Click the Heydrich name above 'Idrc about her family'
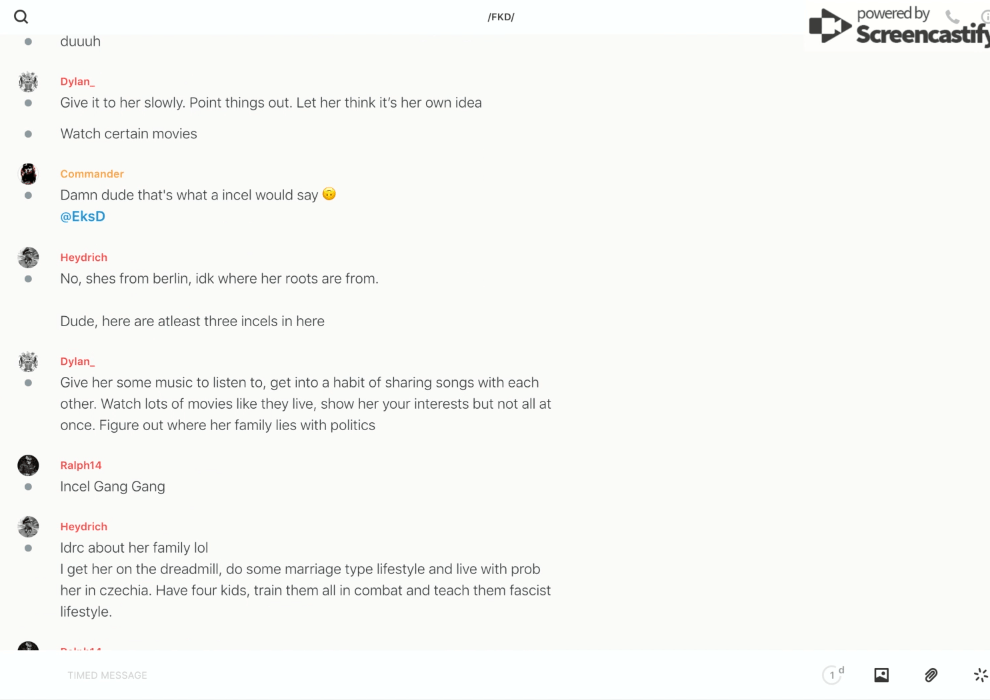This screenshot has height=700, width=990. tap(84, 526)
